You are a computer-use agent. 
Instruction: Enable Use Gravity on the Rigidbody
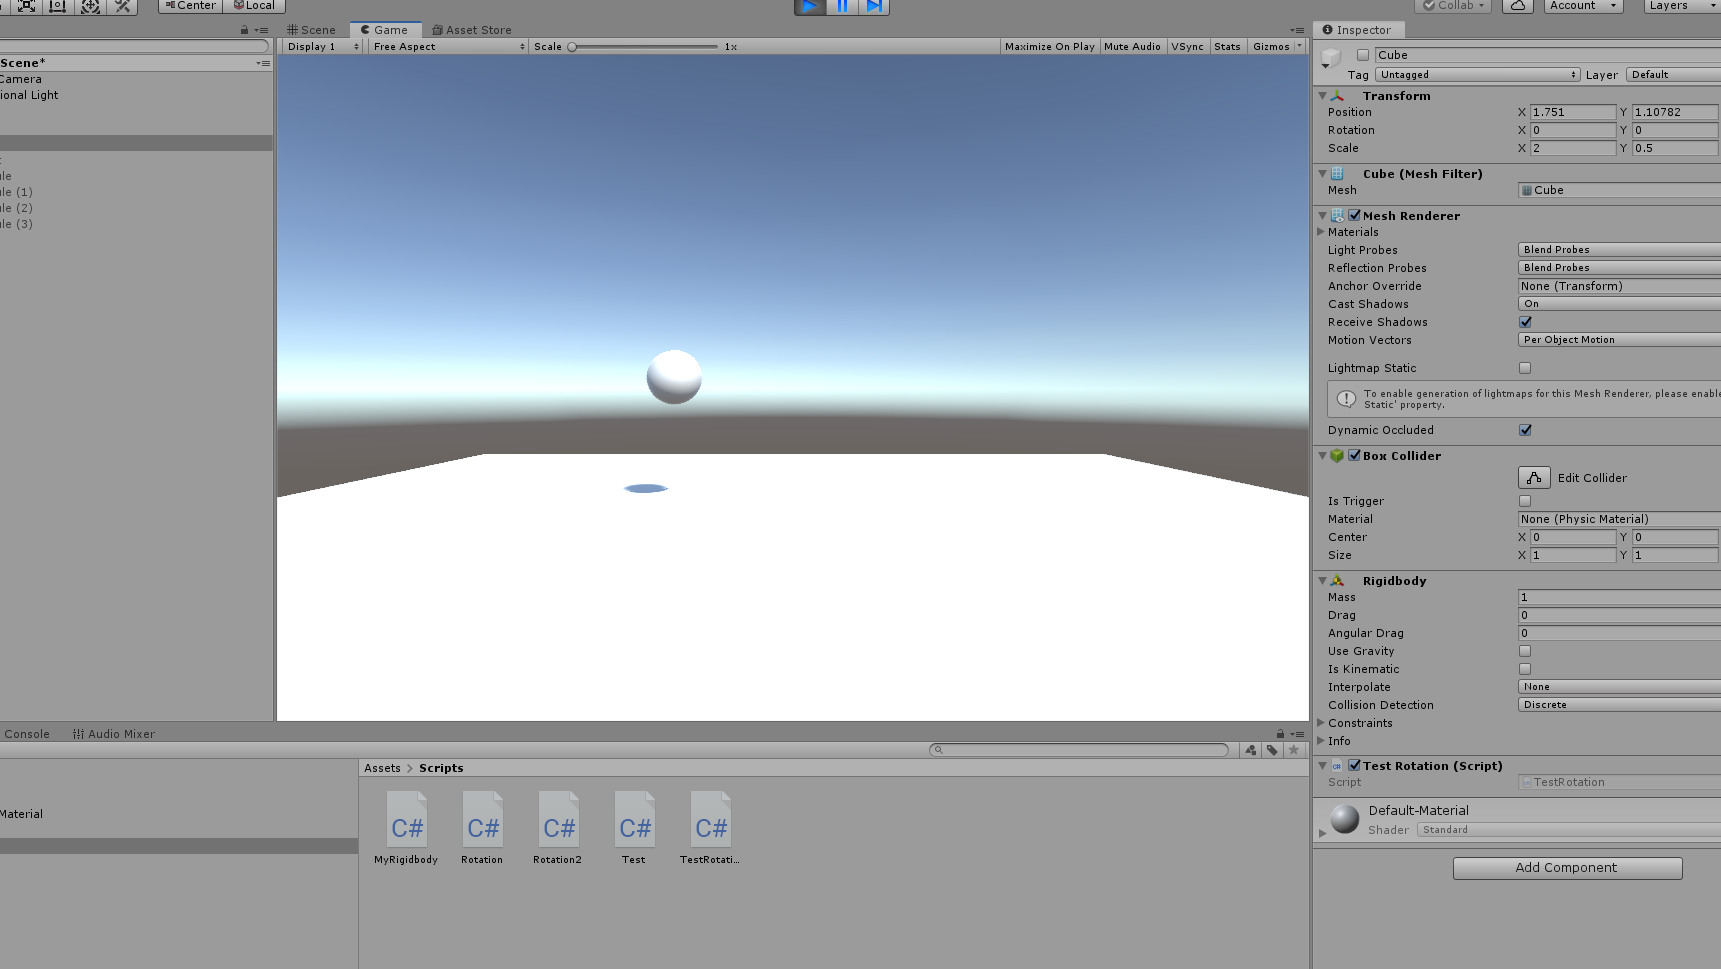(1524, 651)
